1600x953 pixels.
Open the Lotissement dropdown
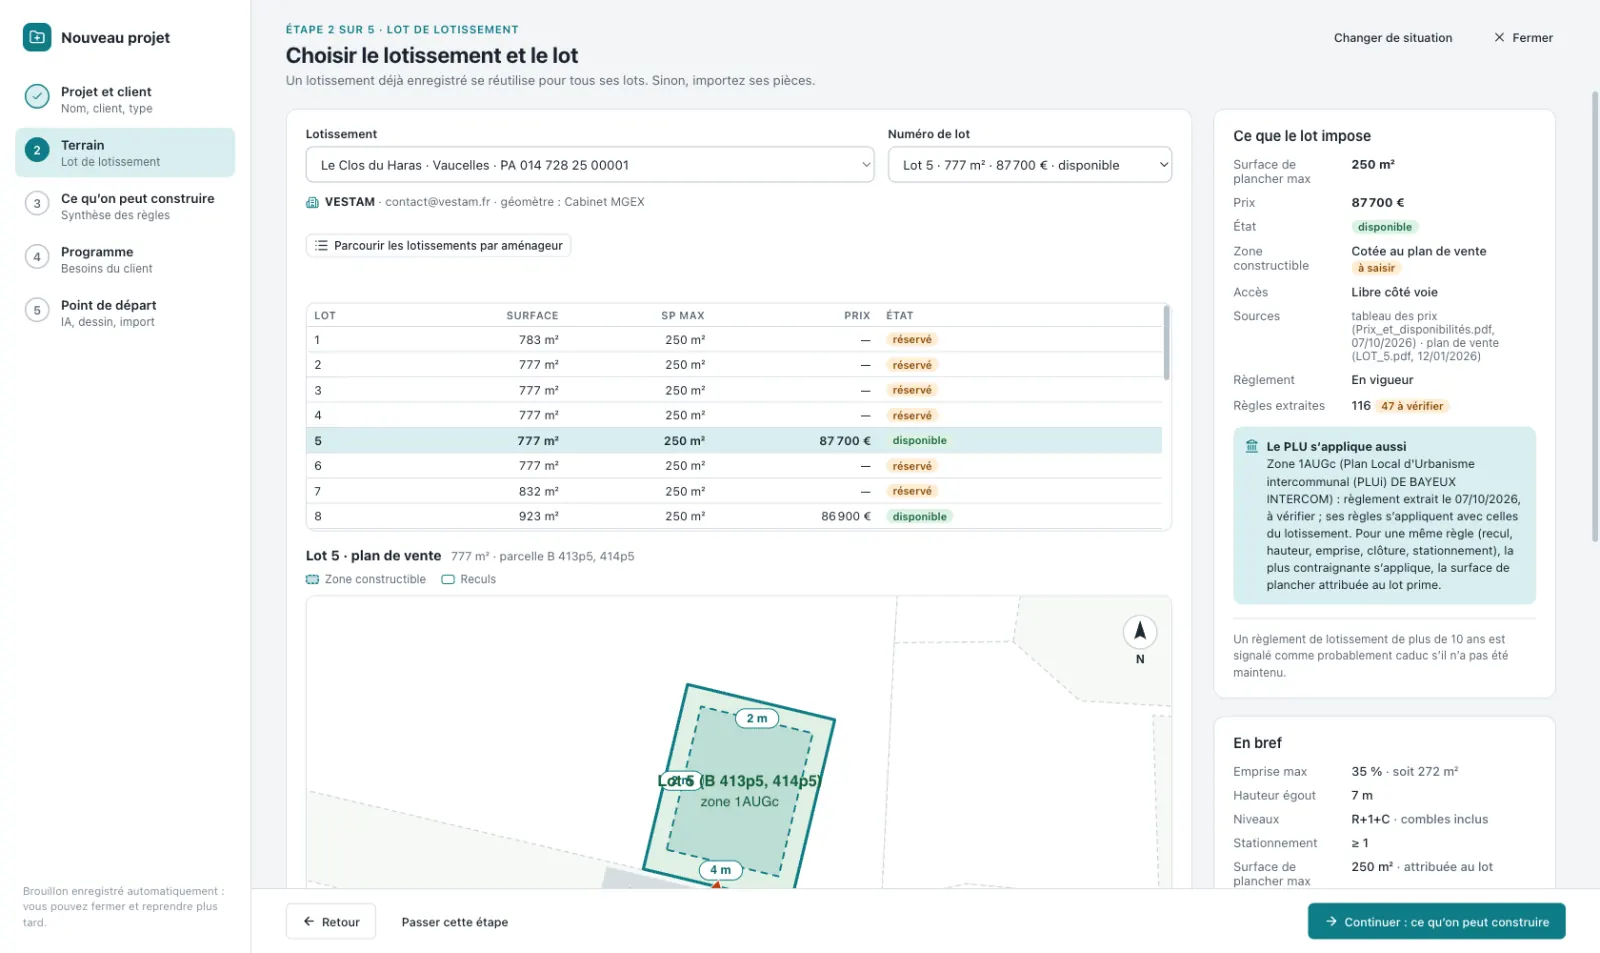(x=590, y=165)
